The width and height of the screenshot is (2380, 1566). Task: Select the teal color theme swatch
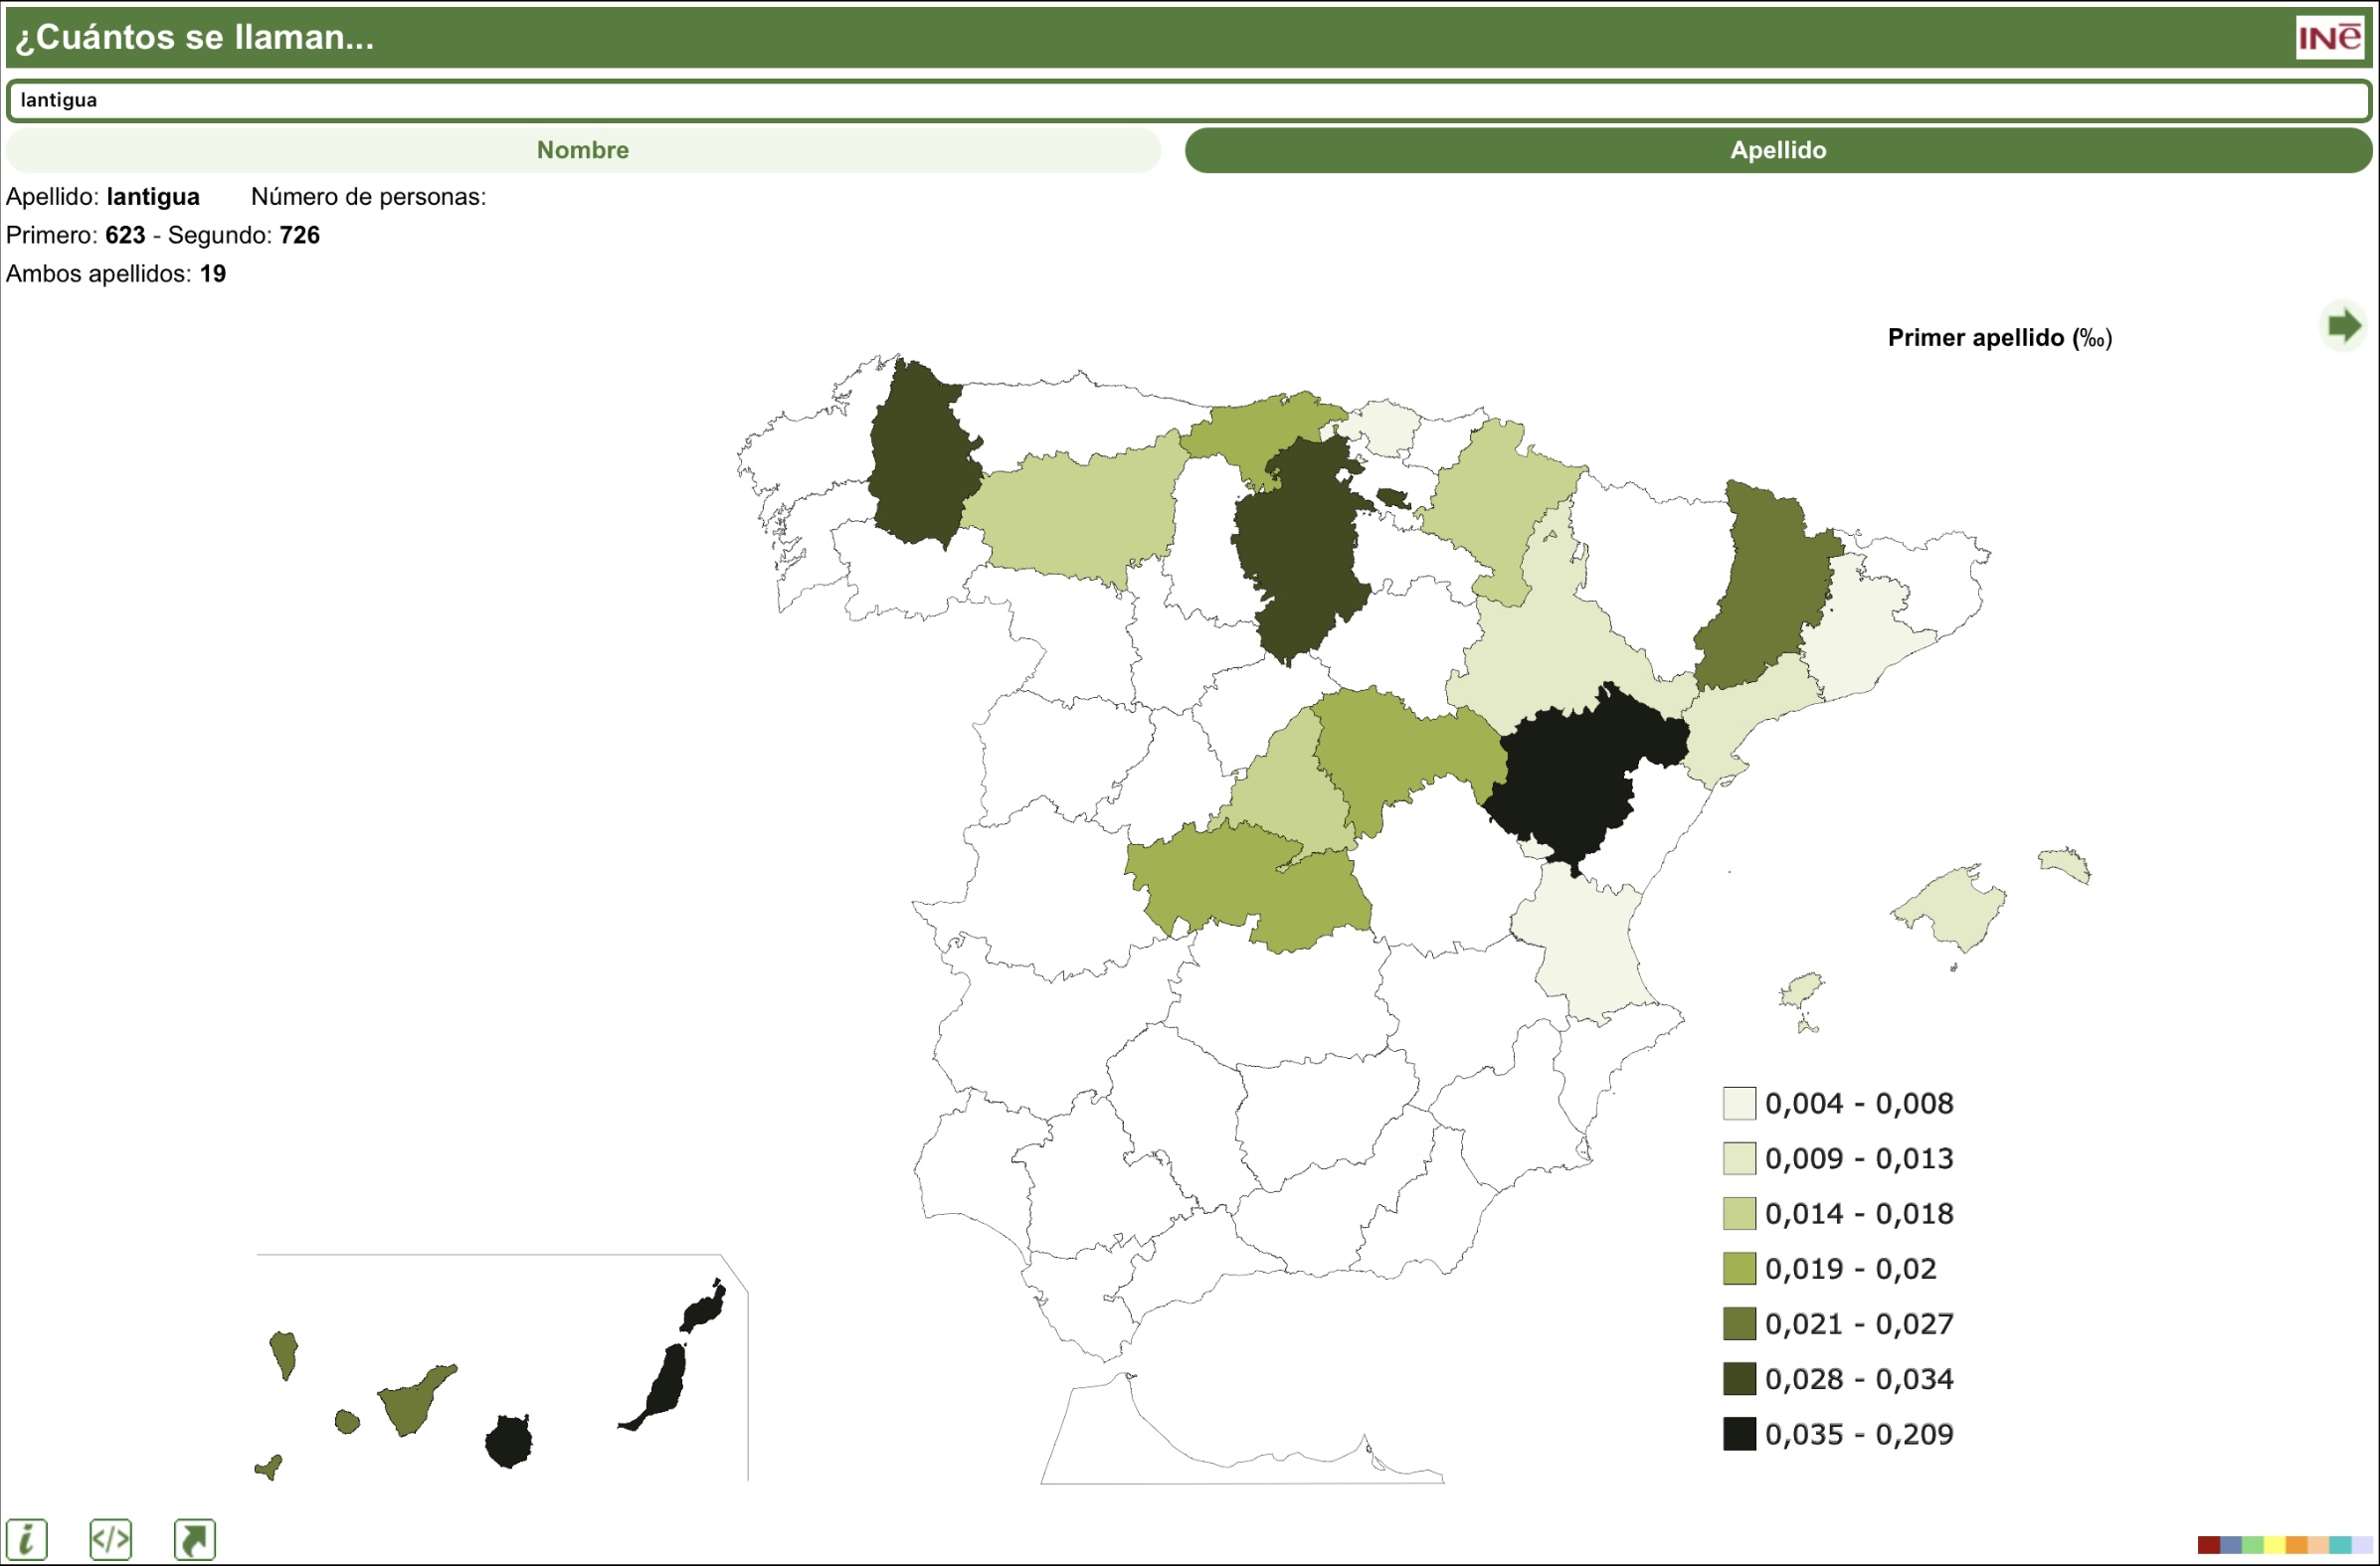2340,1545
